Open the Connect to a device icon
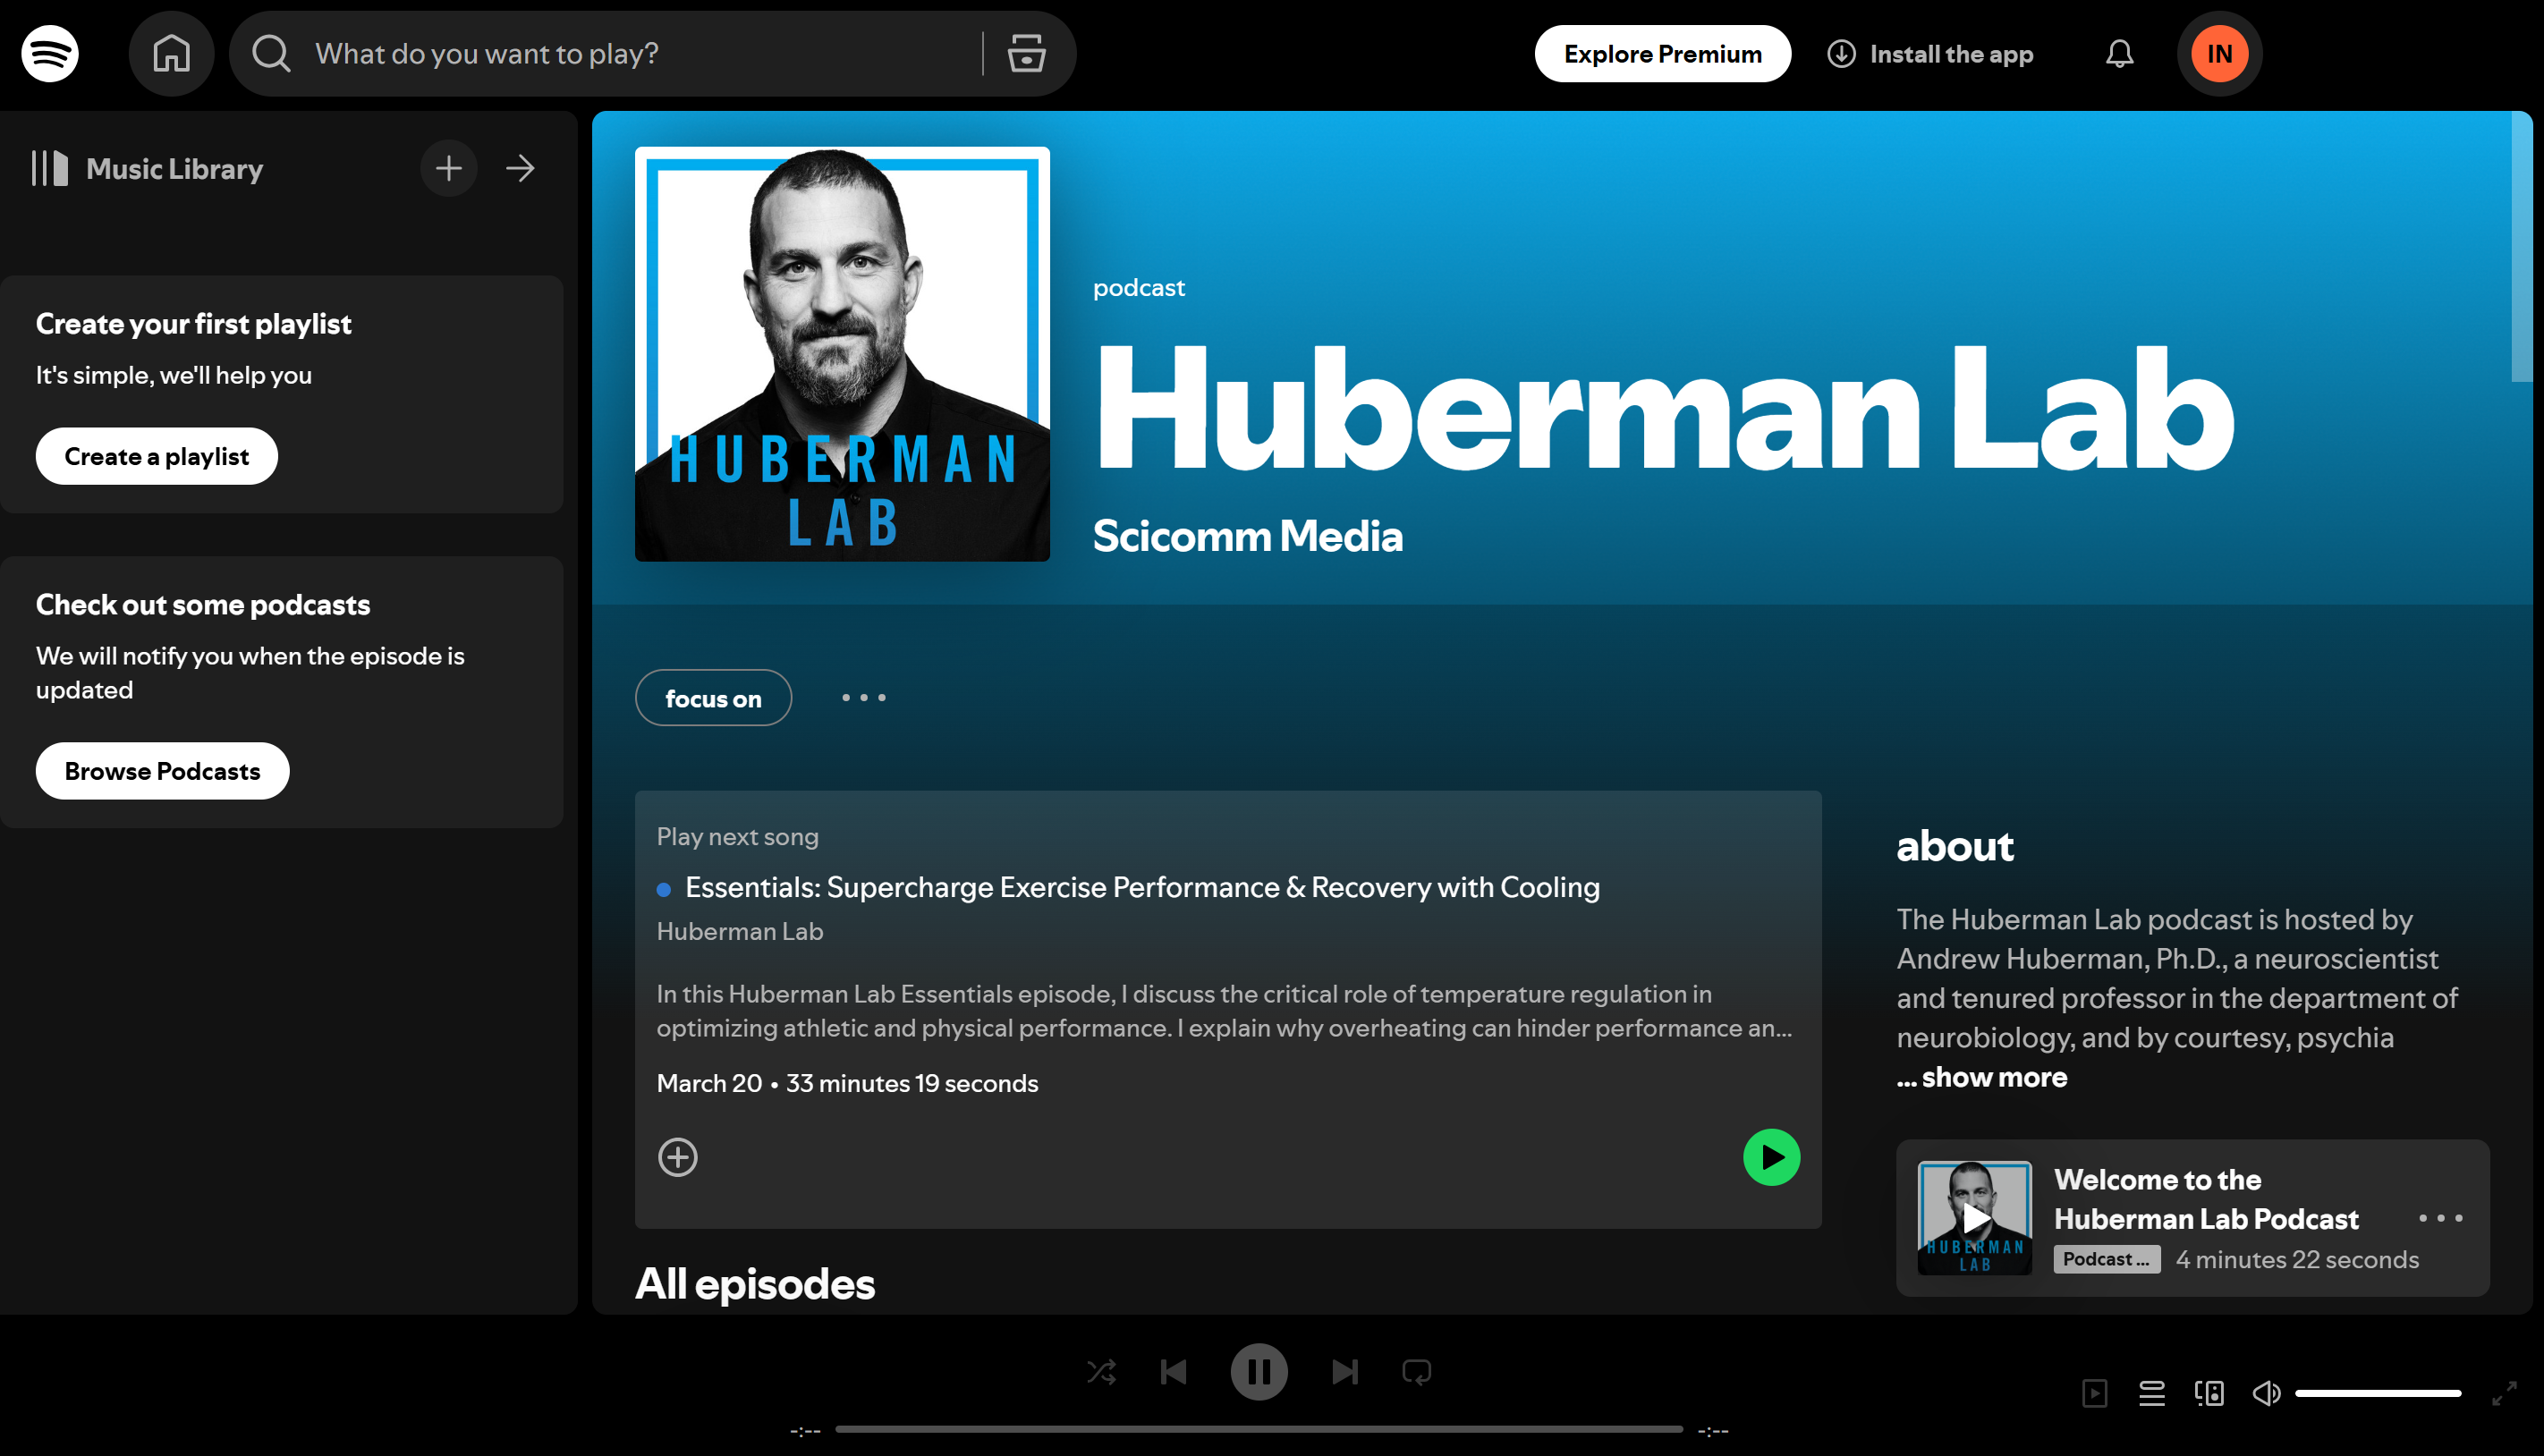 pos(2209,1392)
